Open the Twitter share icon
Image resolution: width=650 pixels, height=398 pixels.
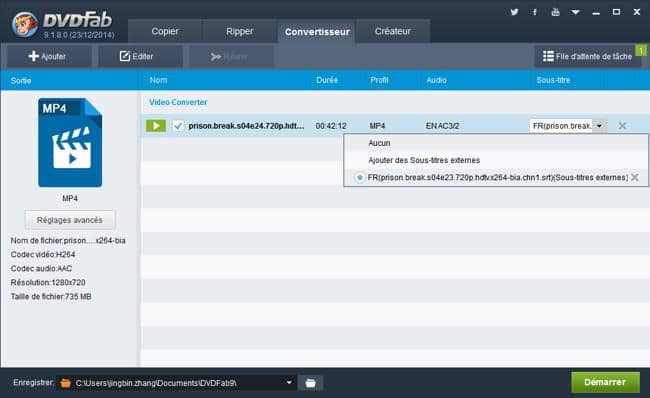coord(514,12)
